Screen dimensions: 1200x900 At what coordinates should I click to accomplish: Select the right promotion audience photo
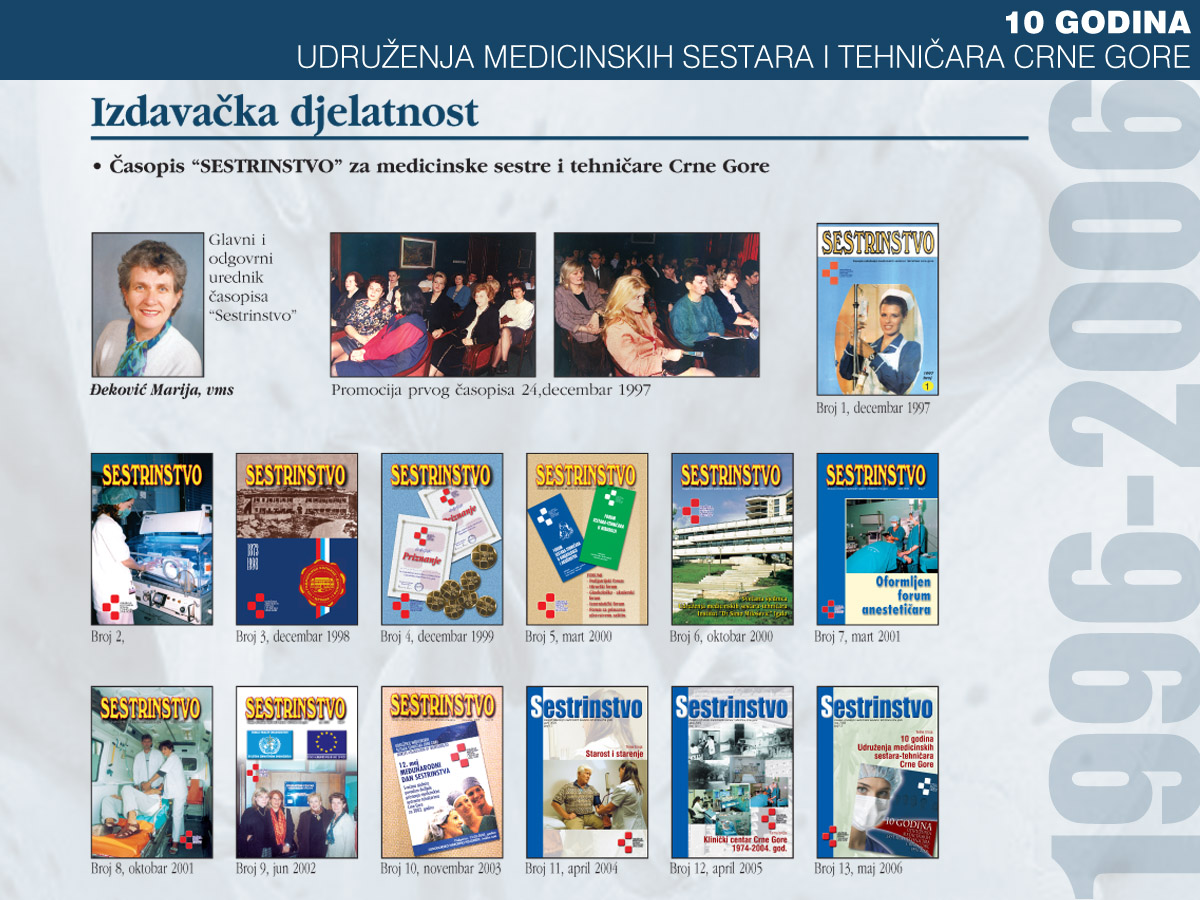pos(656,305)
